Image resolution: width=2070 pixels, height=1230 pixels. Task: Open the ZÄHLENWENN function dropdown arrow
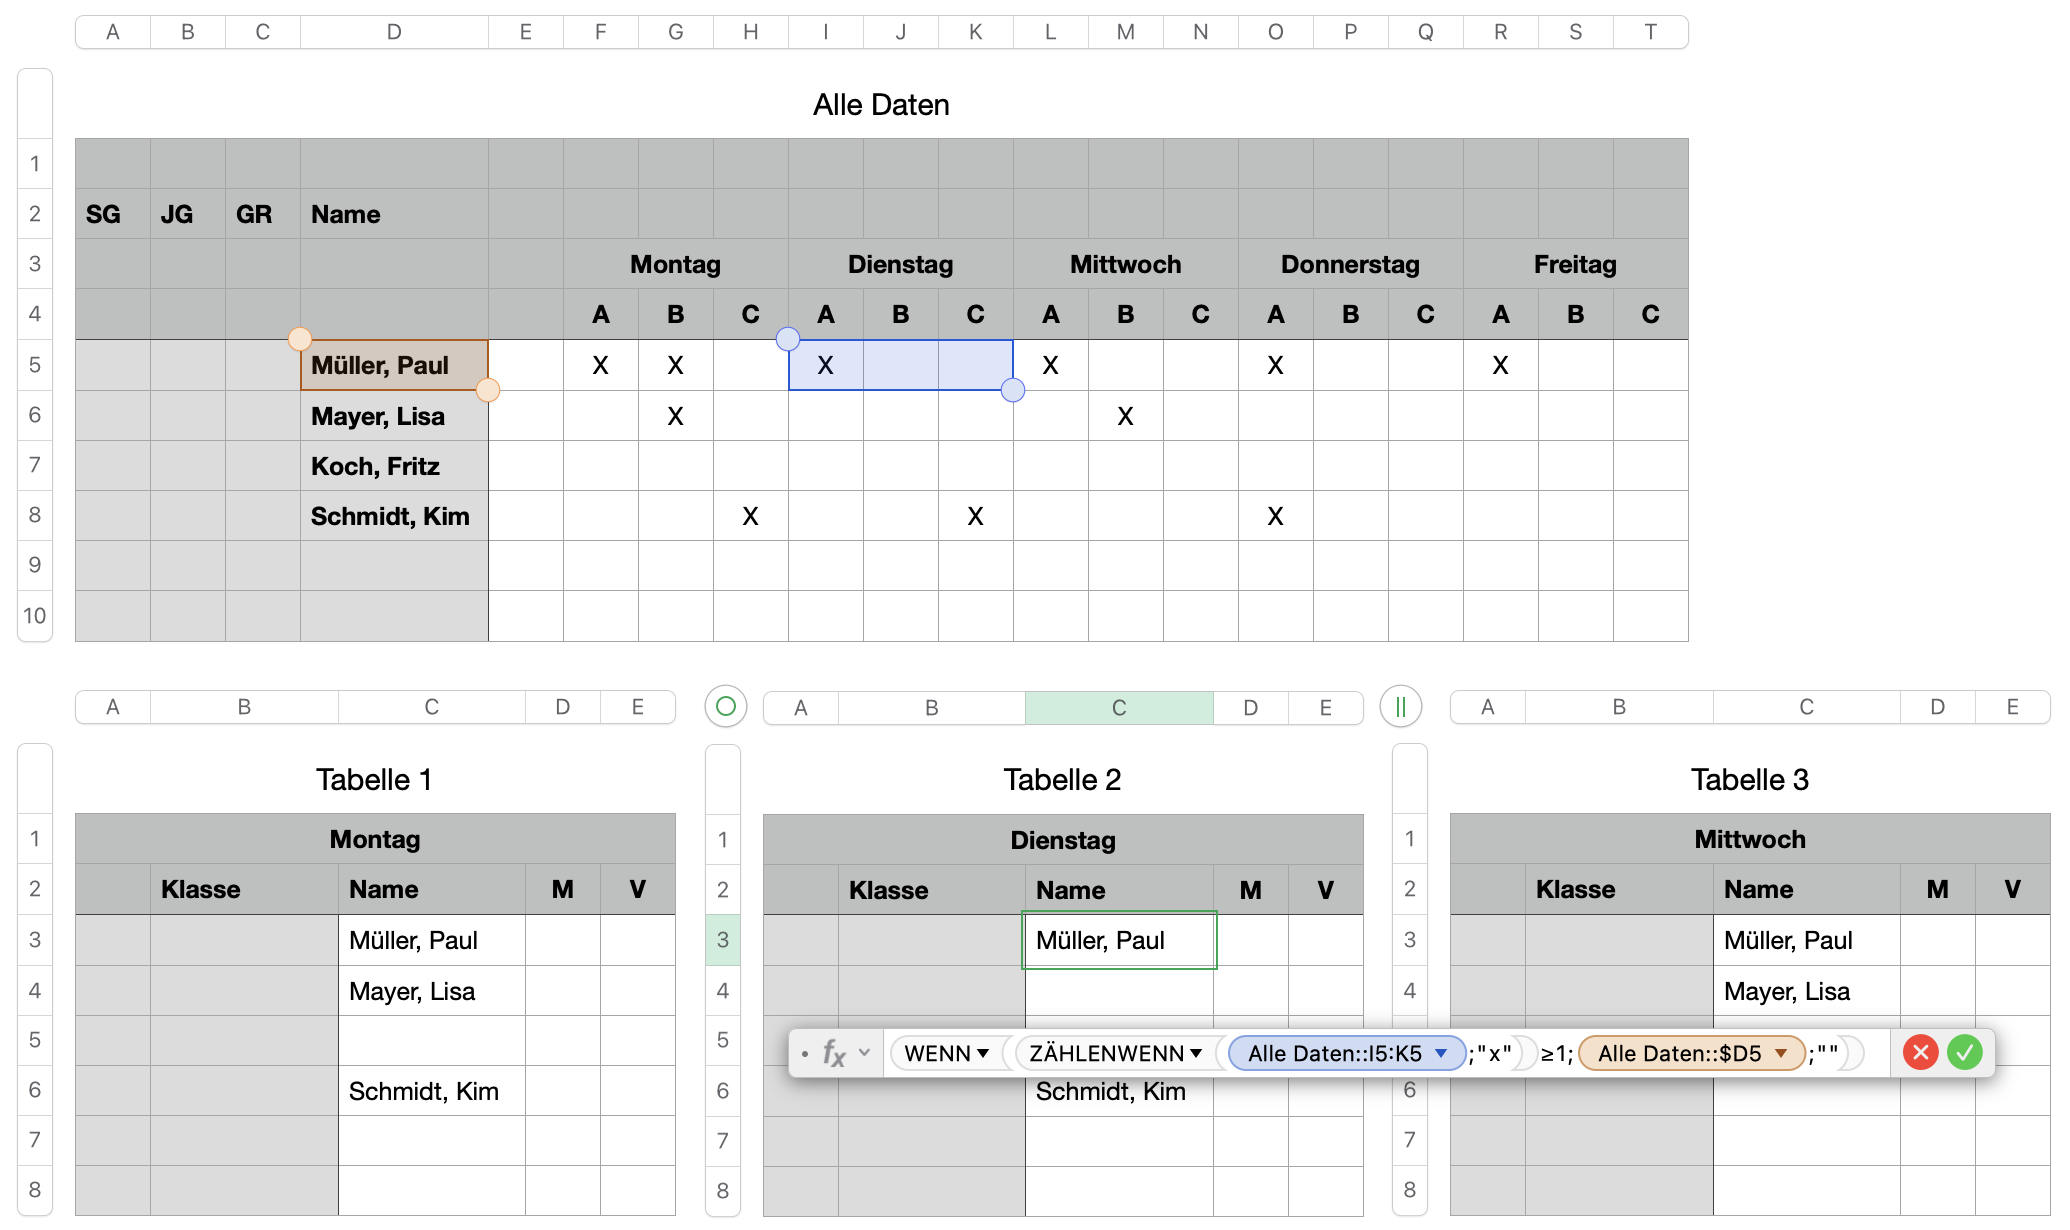pyautogui.click(x=1196, y=1053)
